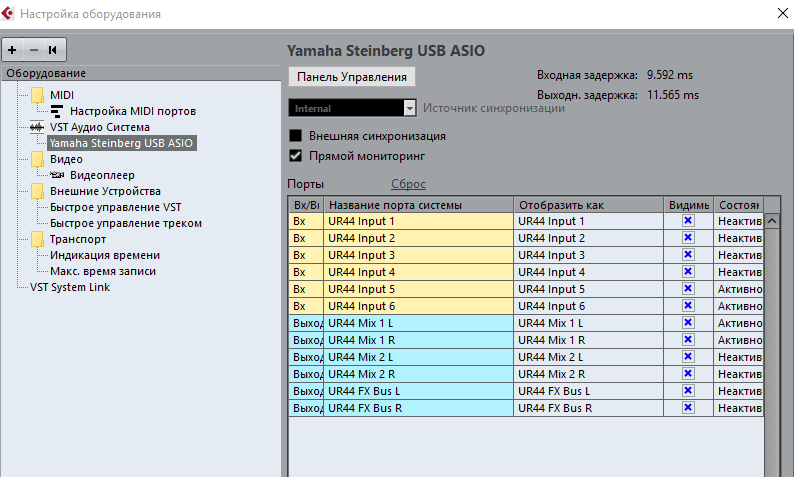Click the MIDI folder icon
794x477 pixels.
(x=37, y=95)
